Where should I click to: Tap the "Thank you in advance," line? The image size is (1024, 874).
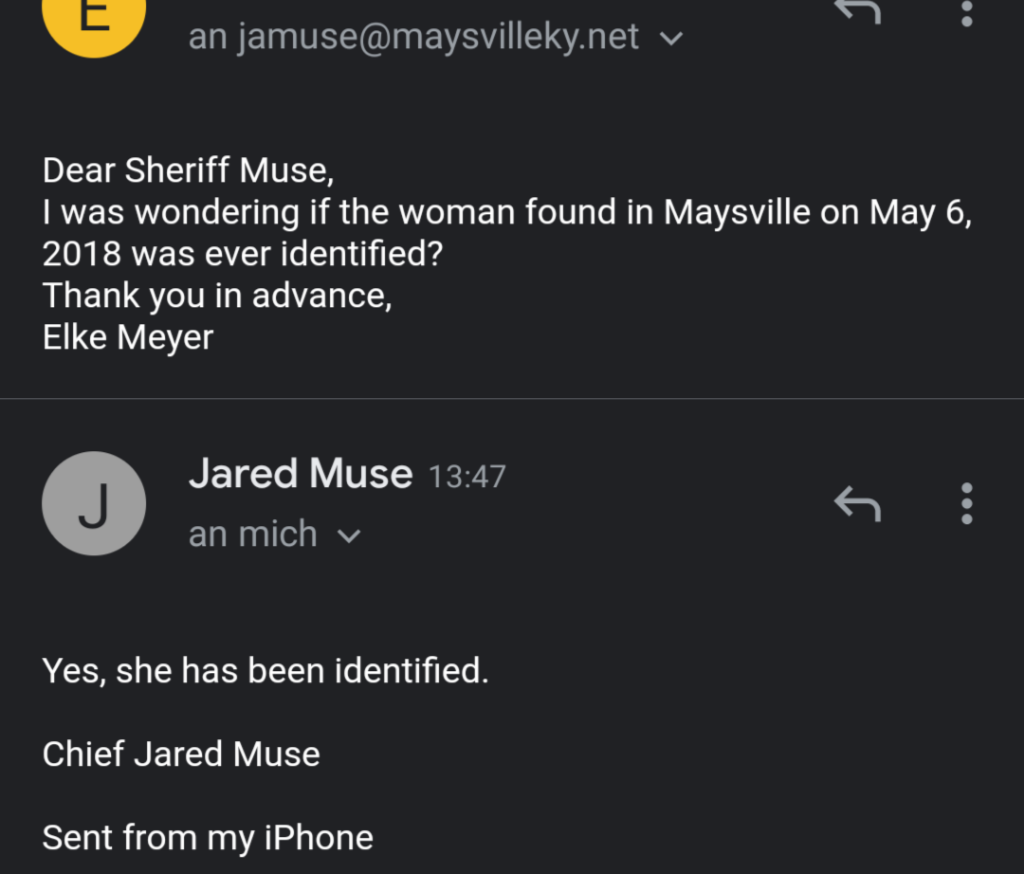pos(216,296)
